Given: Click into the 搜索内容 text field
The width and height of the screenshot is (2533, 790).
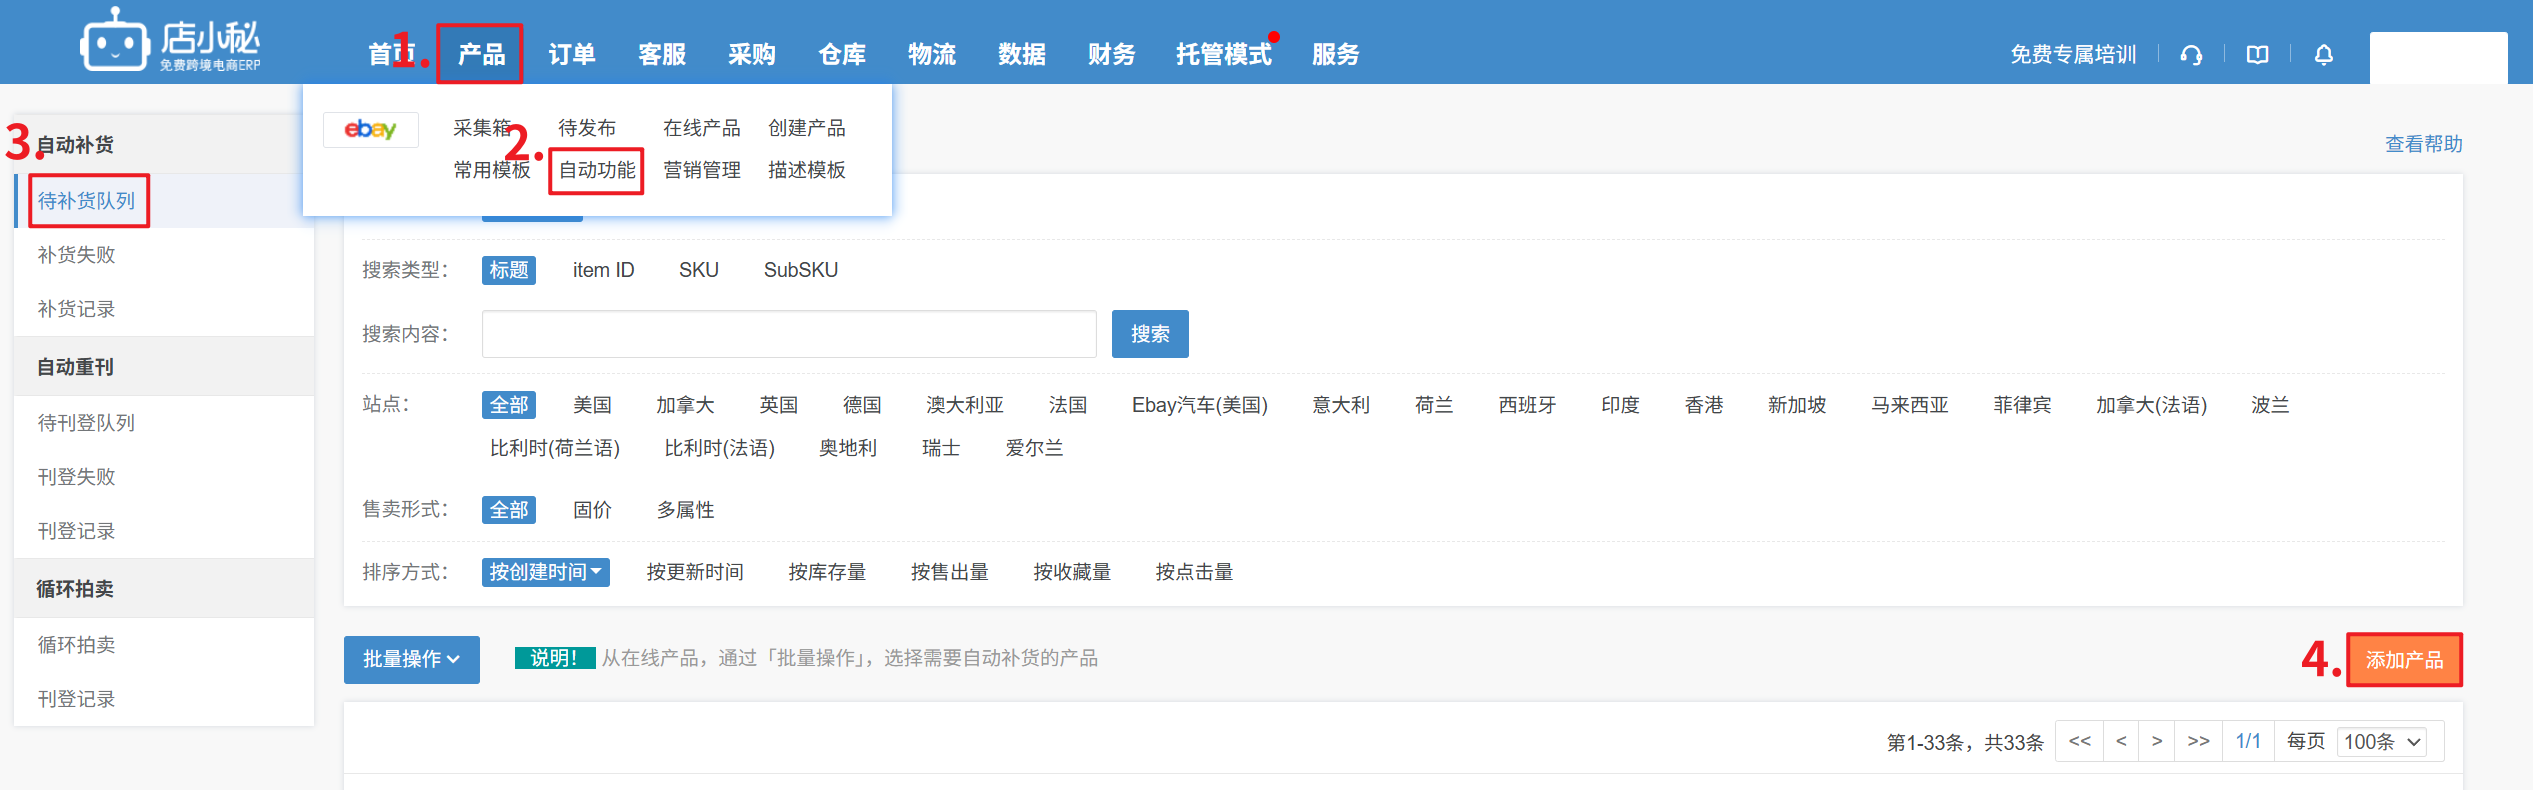Looking at the screenshot, I should click(788, 334).
